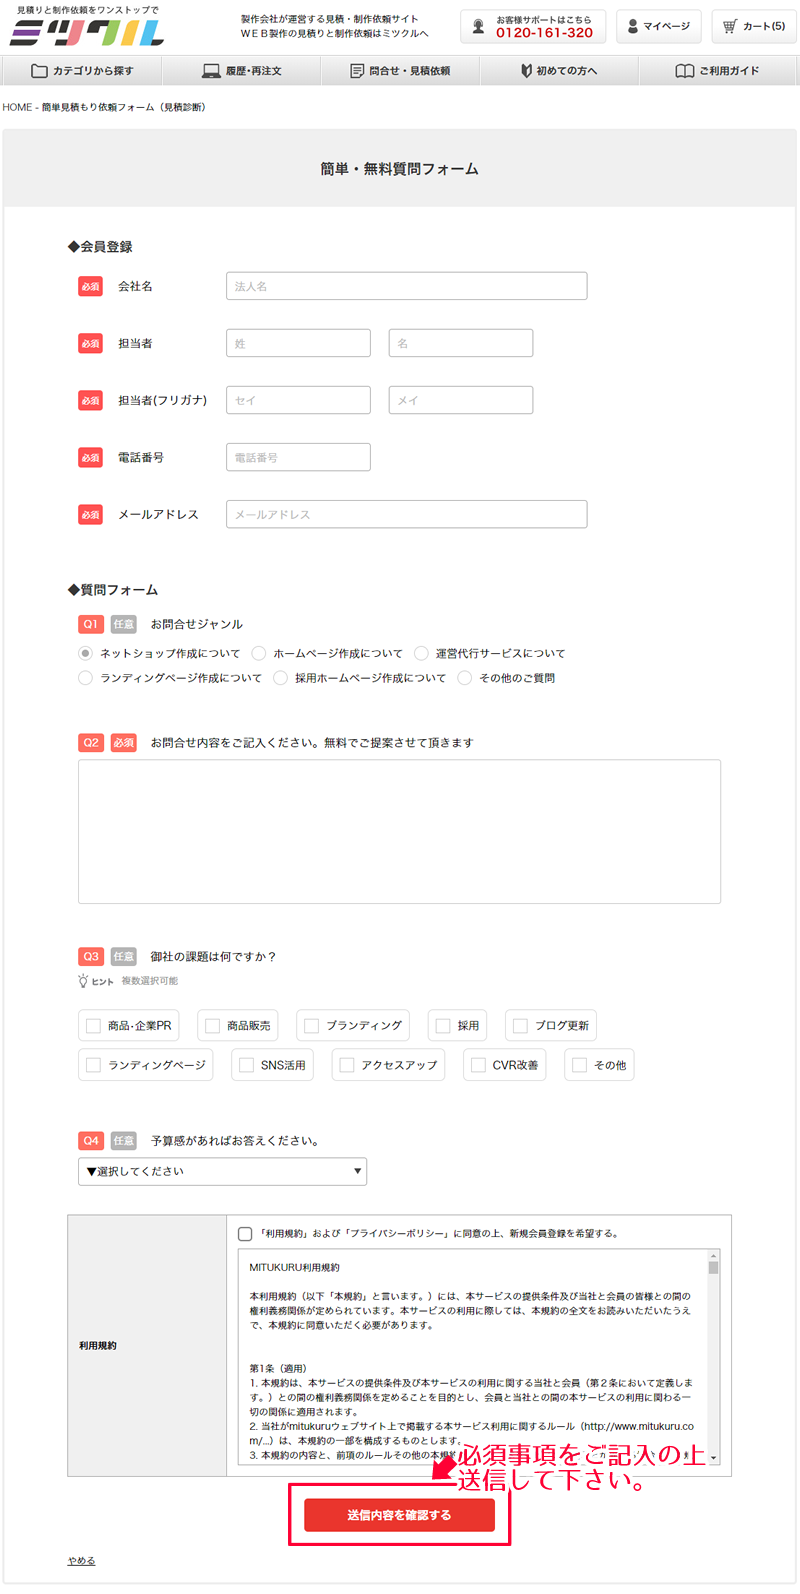The width and height of the screenshot is (800, 1594).
Task: Click 第1条（適用）text in terms
Action: pyautogui.click(x=278, y=1368)
